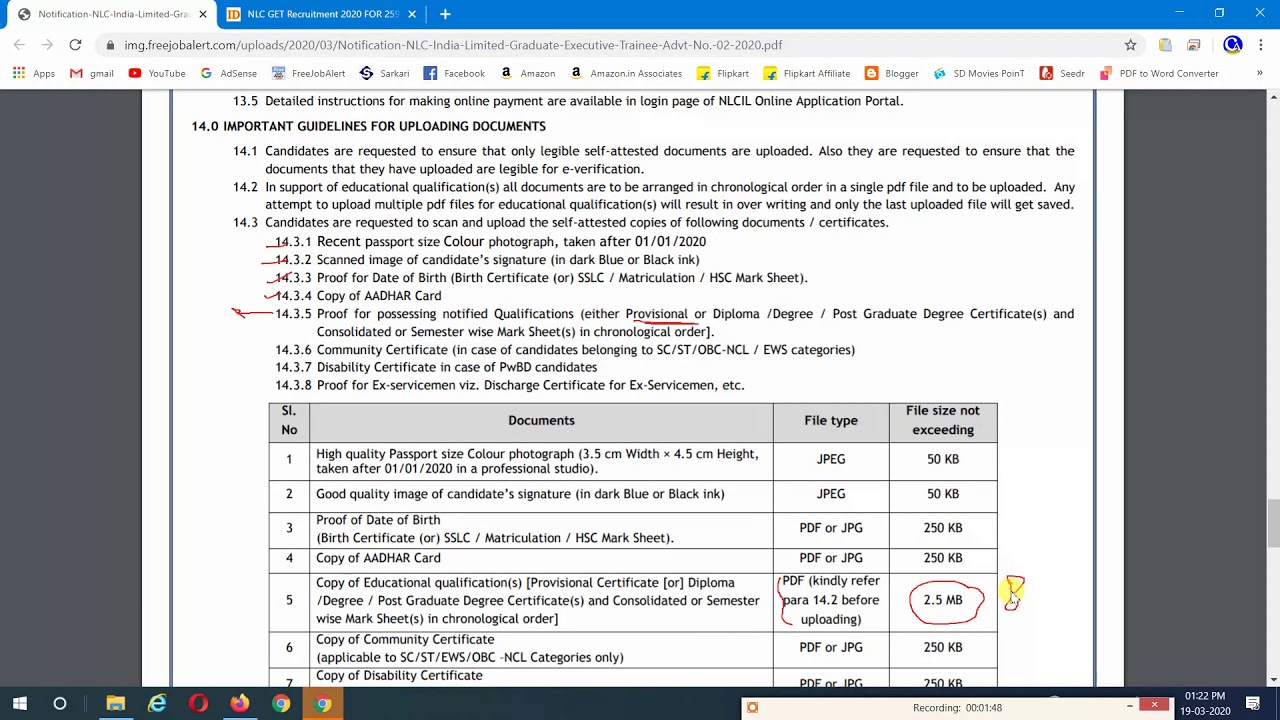Click the PDF vertical scrollbar thumb
Screen dimensions: 1280x720
[1273, 522]
